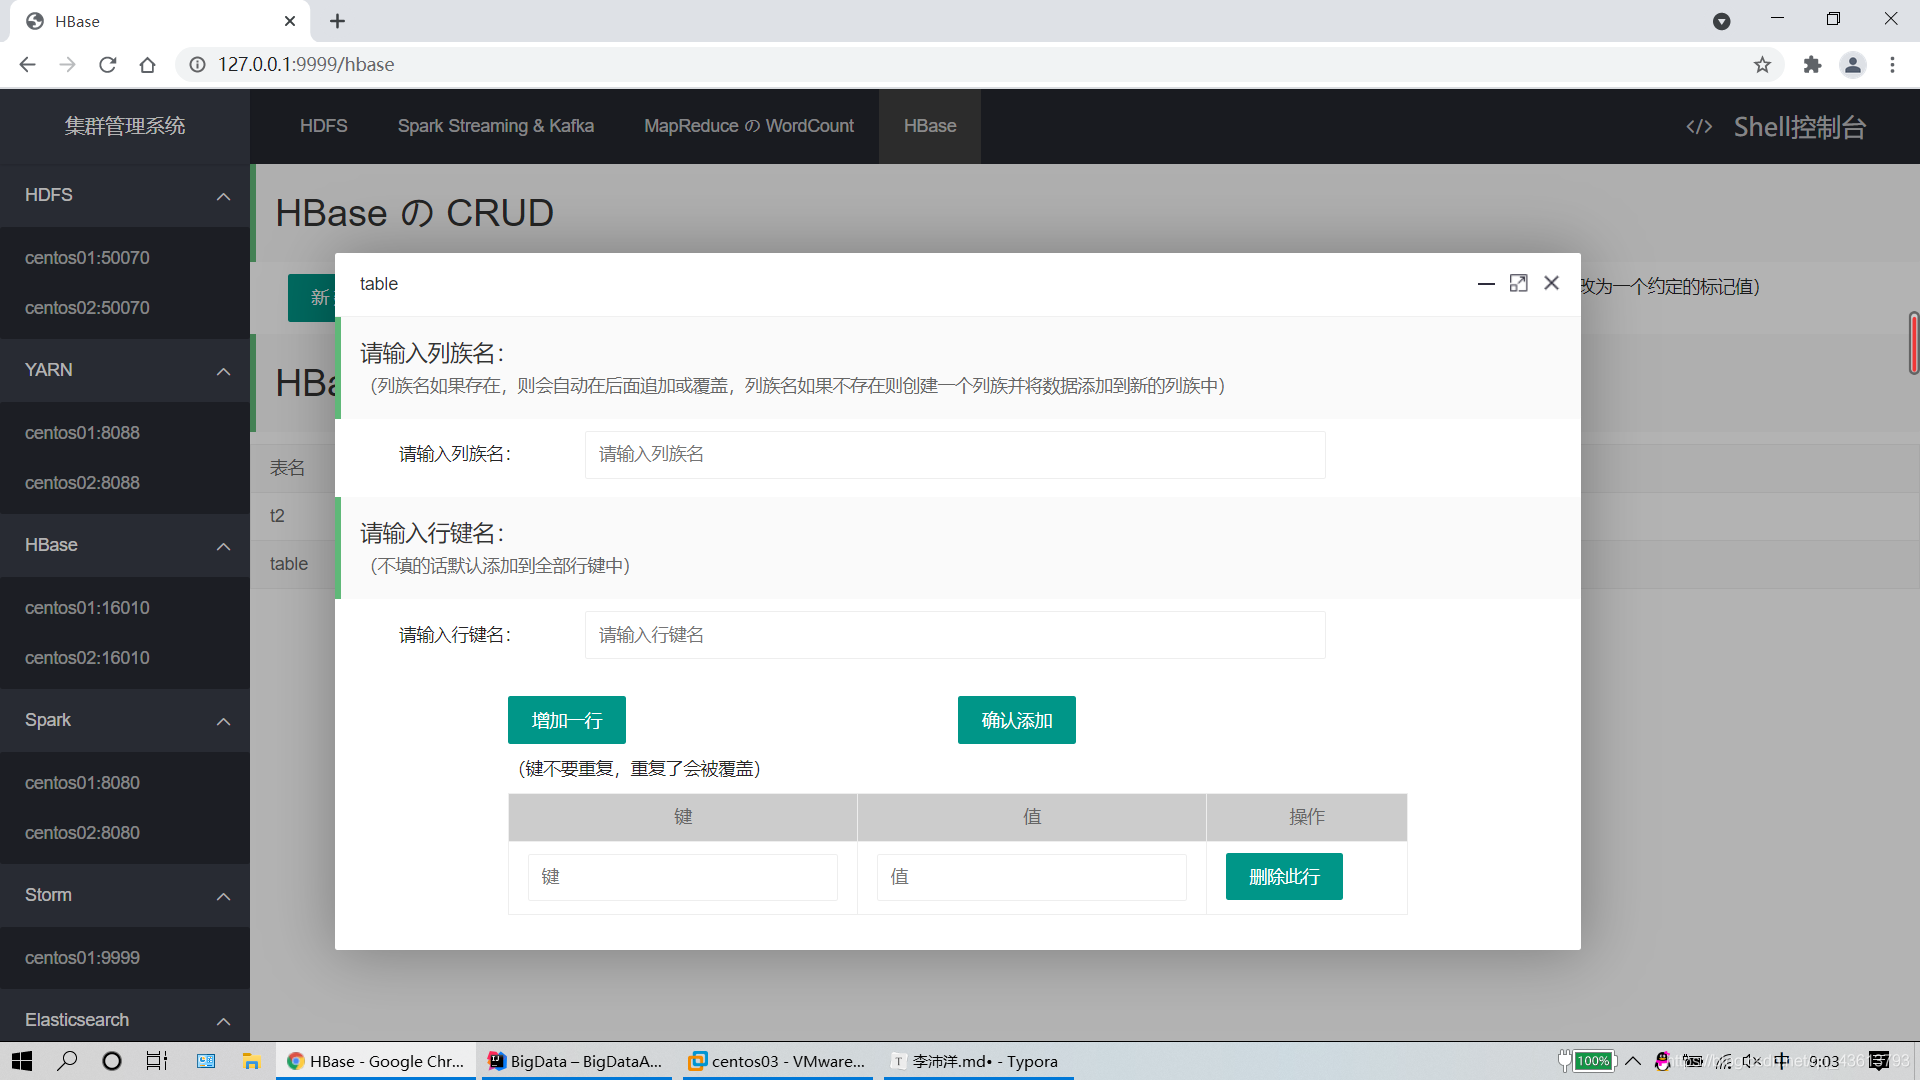The image size is (1920, 1080).
Task: Collapse the HDFS sidebar section
Action: point(224,196)
